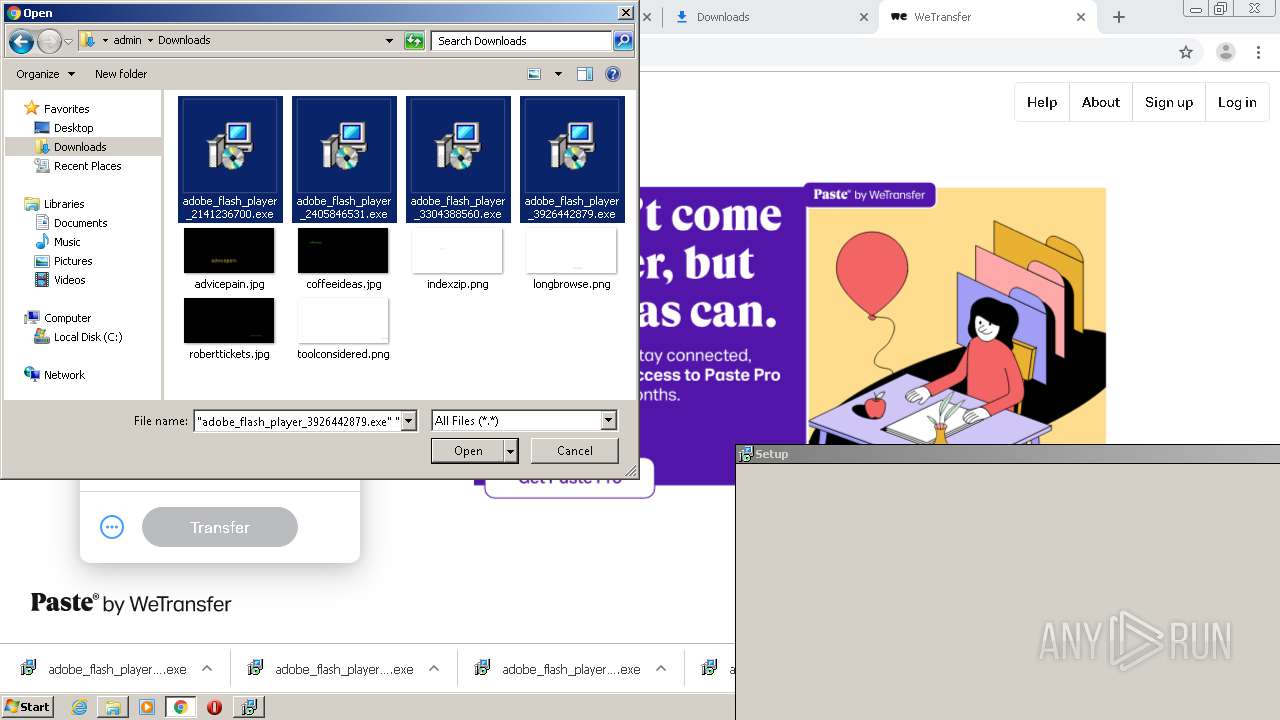Select adobe_flash_player_3926442879.exe file icon

(572, 159)
